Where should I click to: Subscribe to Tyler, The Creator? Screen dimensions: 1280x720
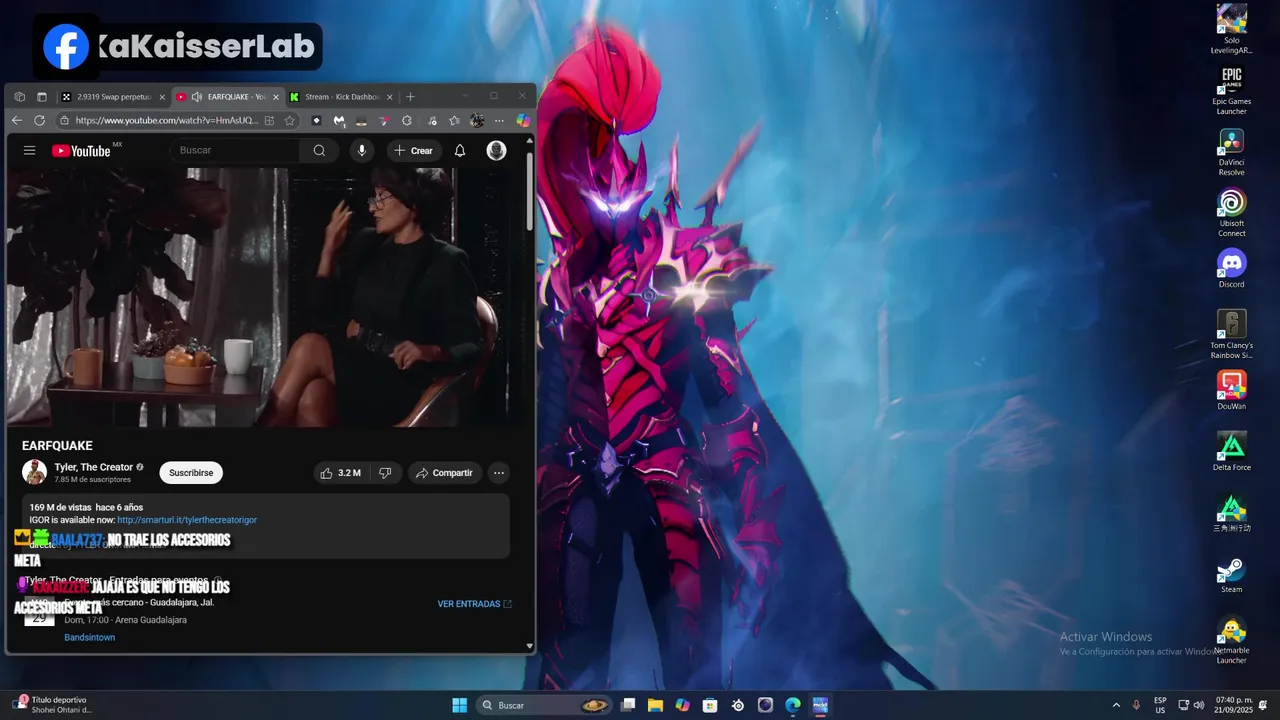[191, 473]
